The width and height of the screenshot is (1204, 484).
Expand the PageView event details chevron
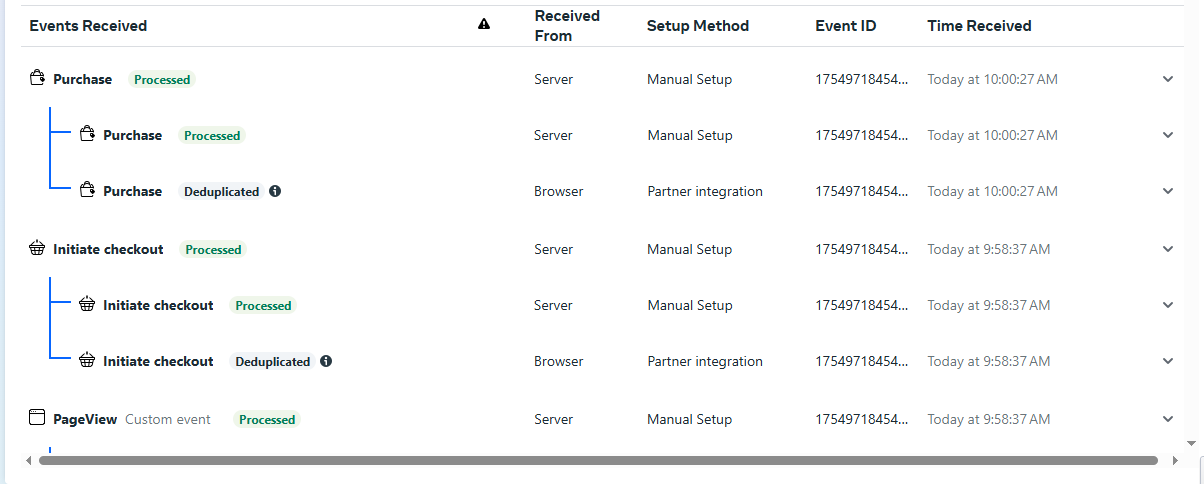1167,419
